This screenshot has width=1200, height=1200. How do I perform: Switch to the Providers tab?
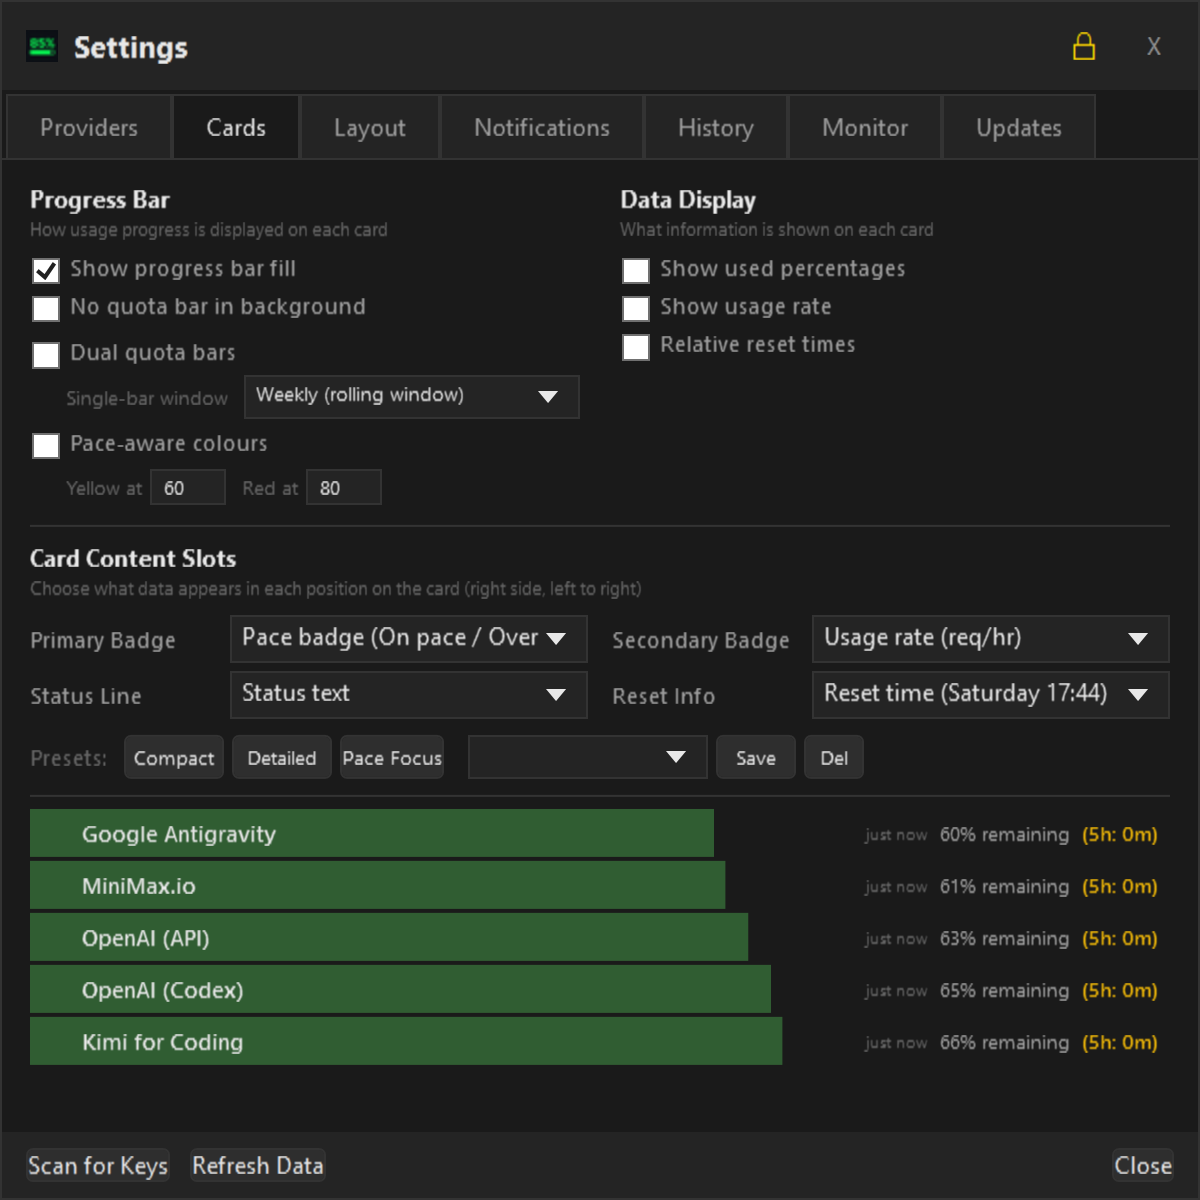(x=89, y=127)
